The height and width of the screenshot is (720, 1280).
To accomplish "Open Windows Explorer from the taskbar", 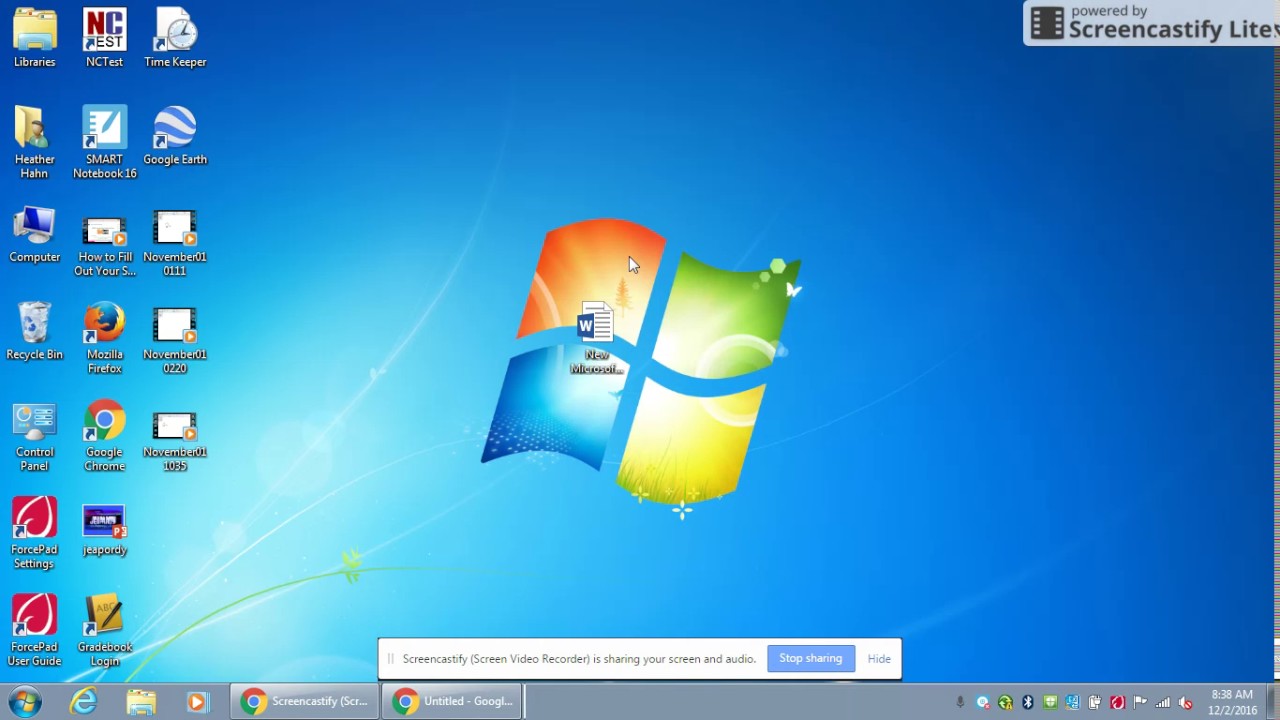I will pyautogui.click(x=141, y=702).
